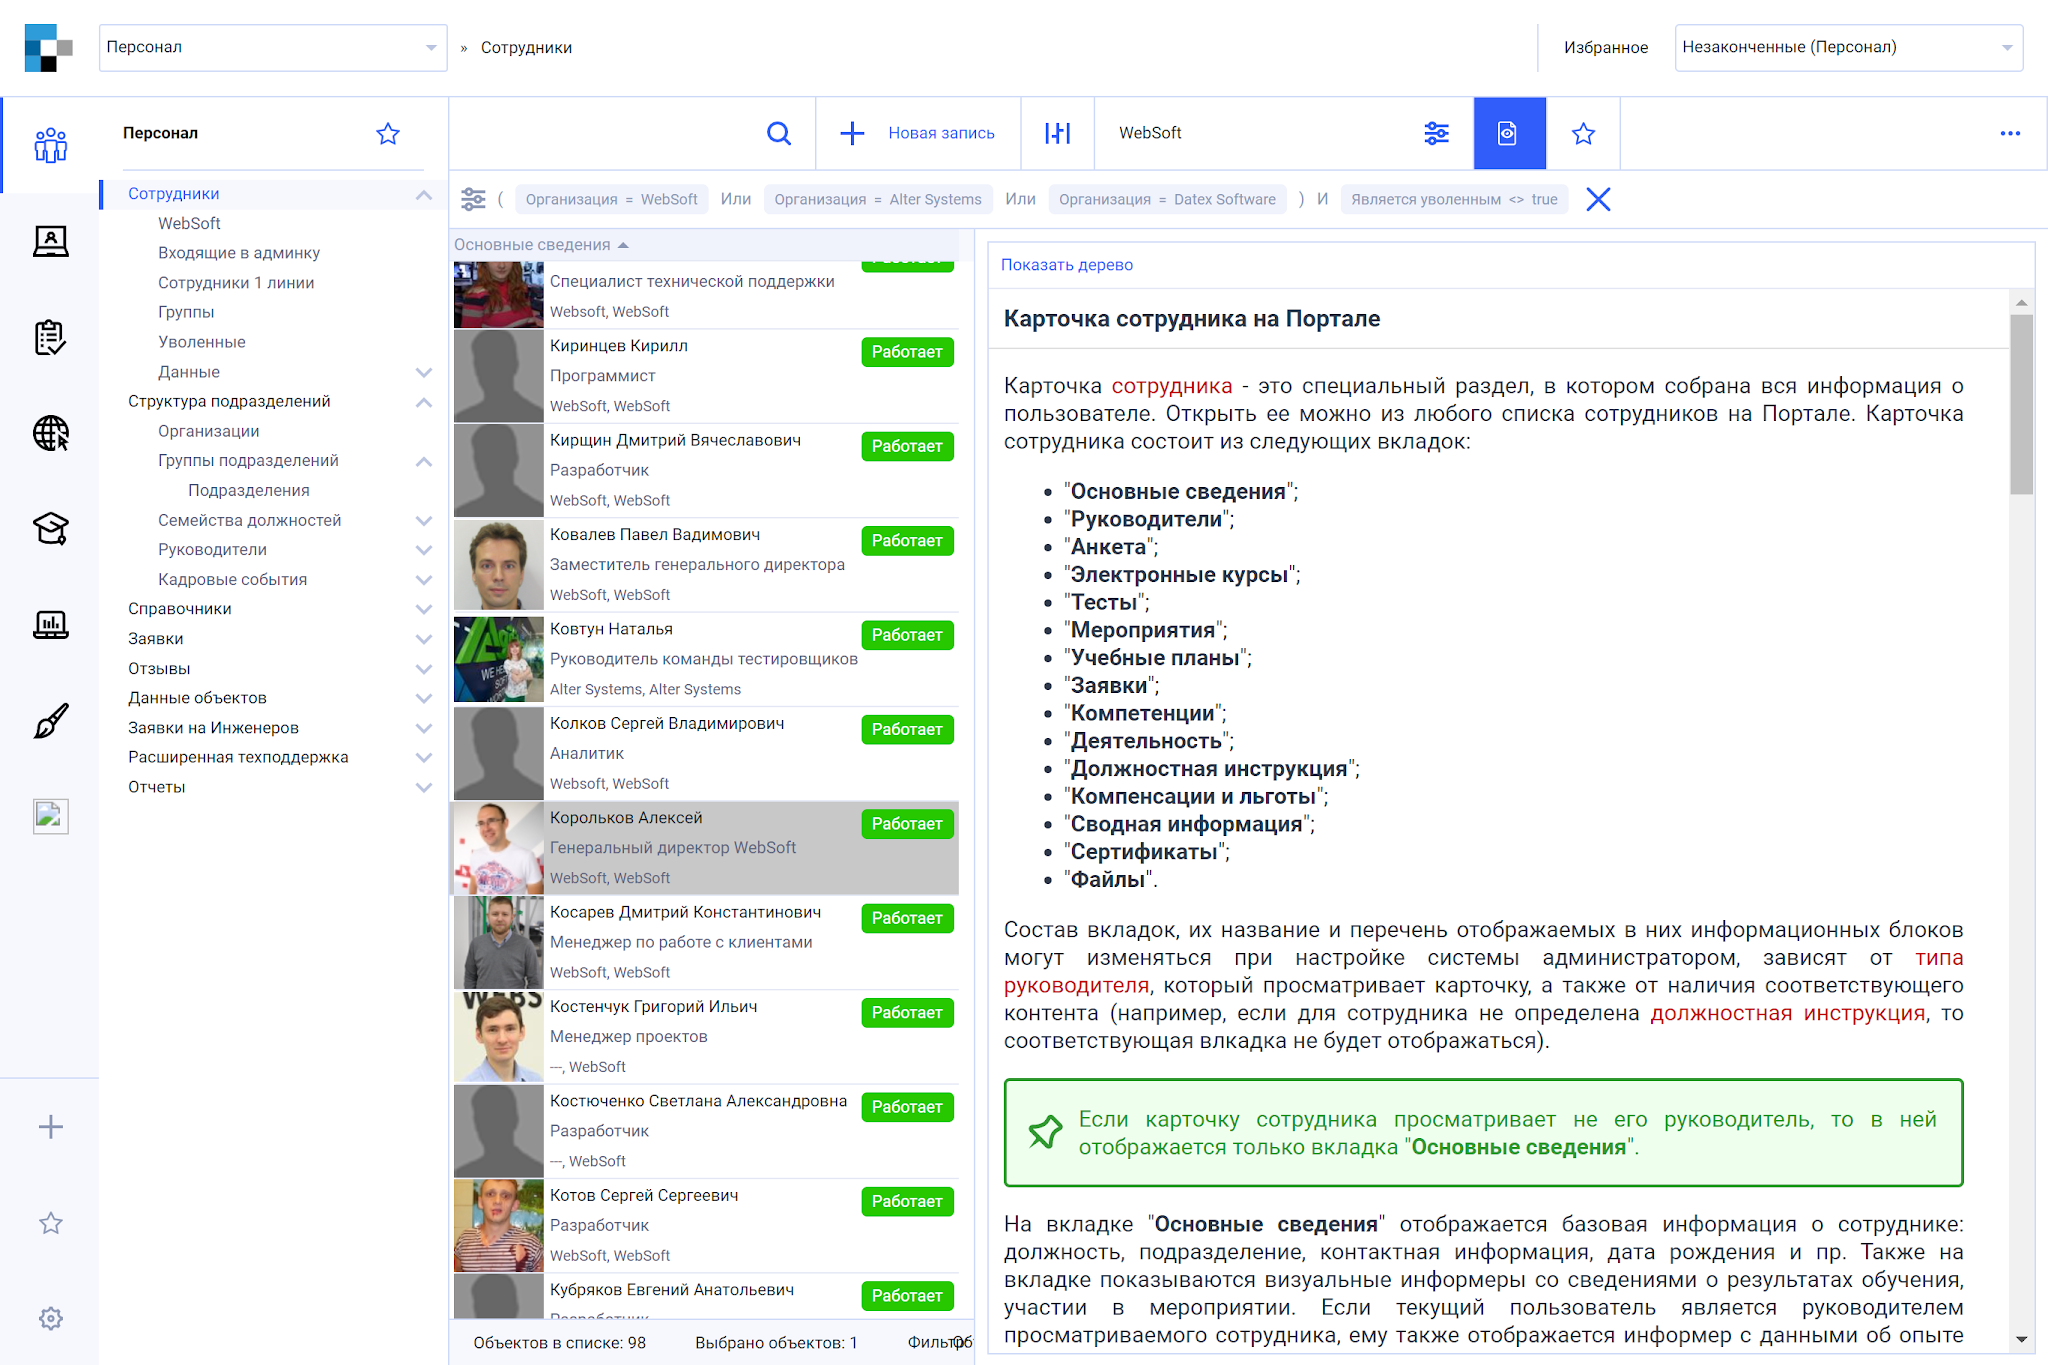Open the clipboard tasks icon in sidebar
Viewport: 2048px width, 1365px height.
(50, 337)
